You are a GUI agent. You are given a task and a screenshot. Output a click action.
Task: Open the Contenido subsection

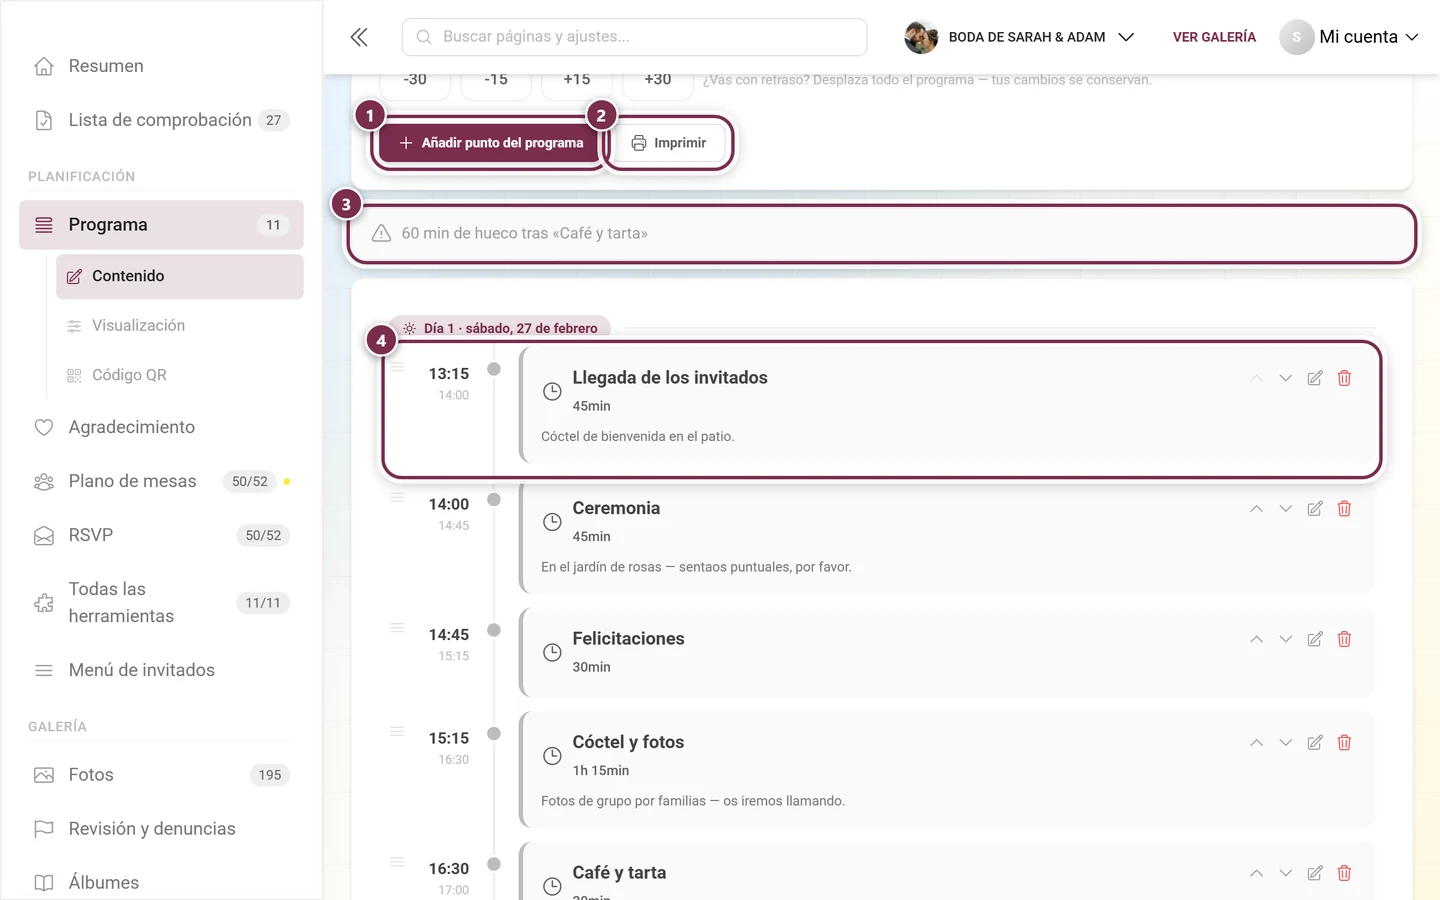coord(180,276)
